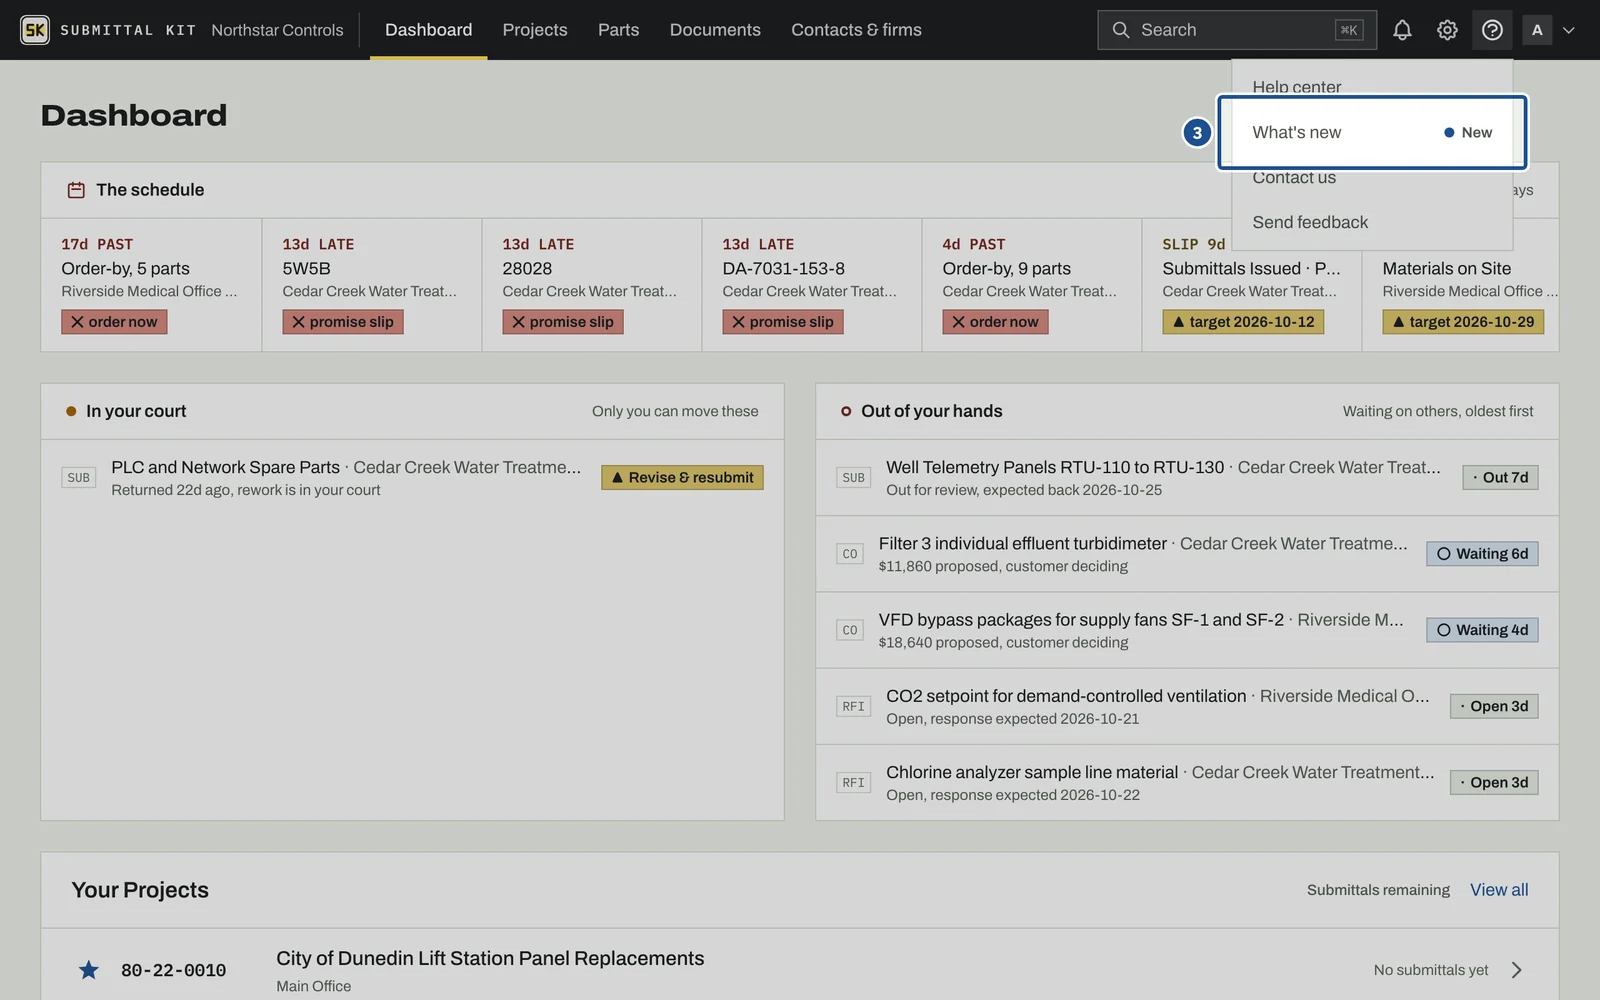Choose Send feedback from help menu
This screenshot has width=1600, height=1000.
click(x=1372, y=222)
